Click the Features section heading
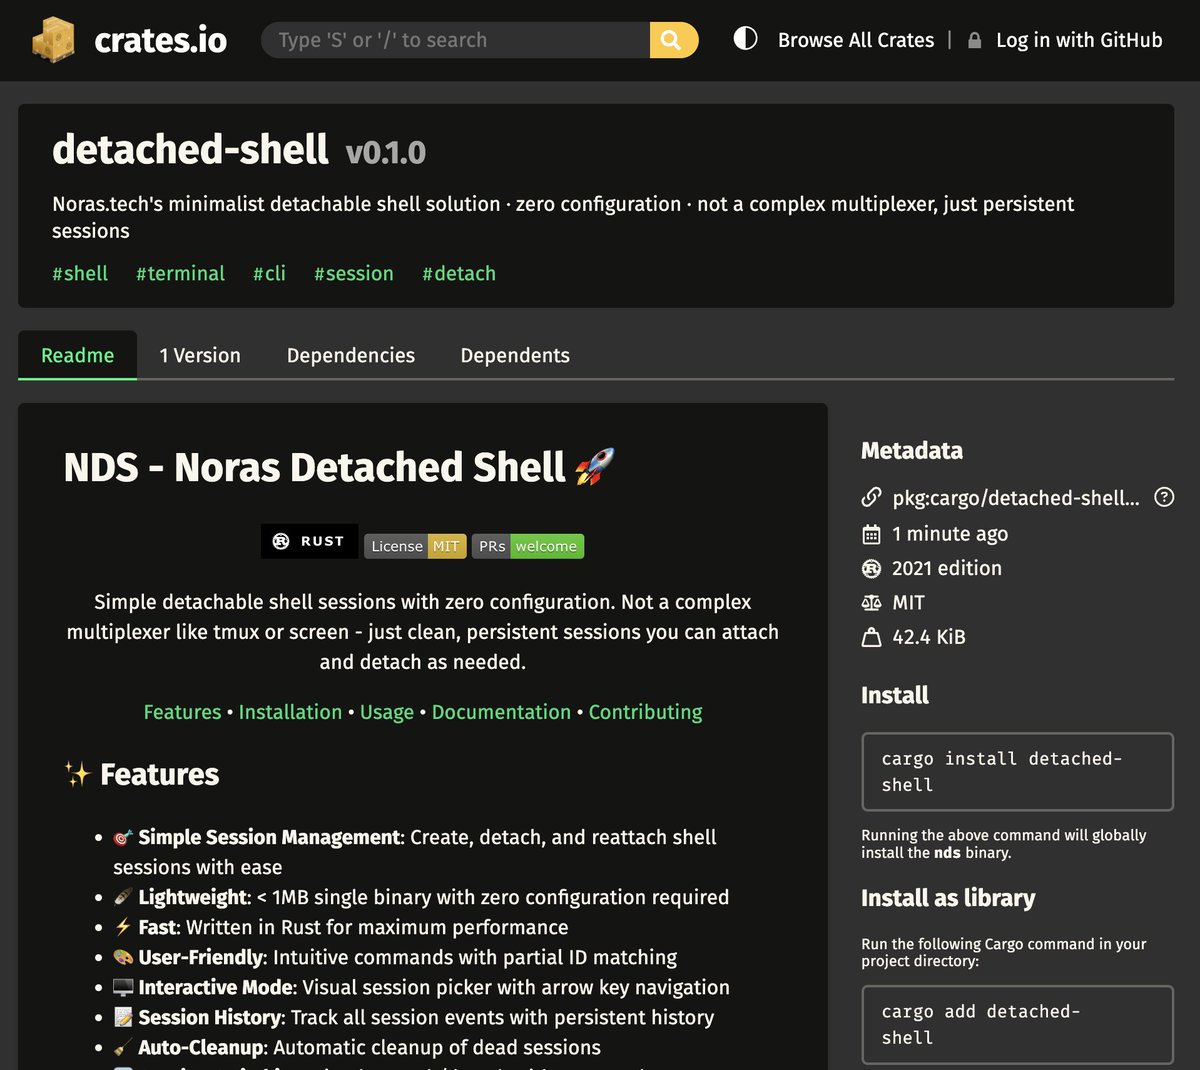 point(141,774)
